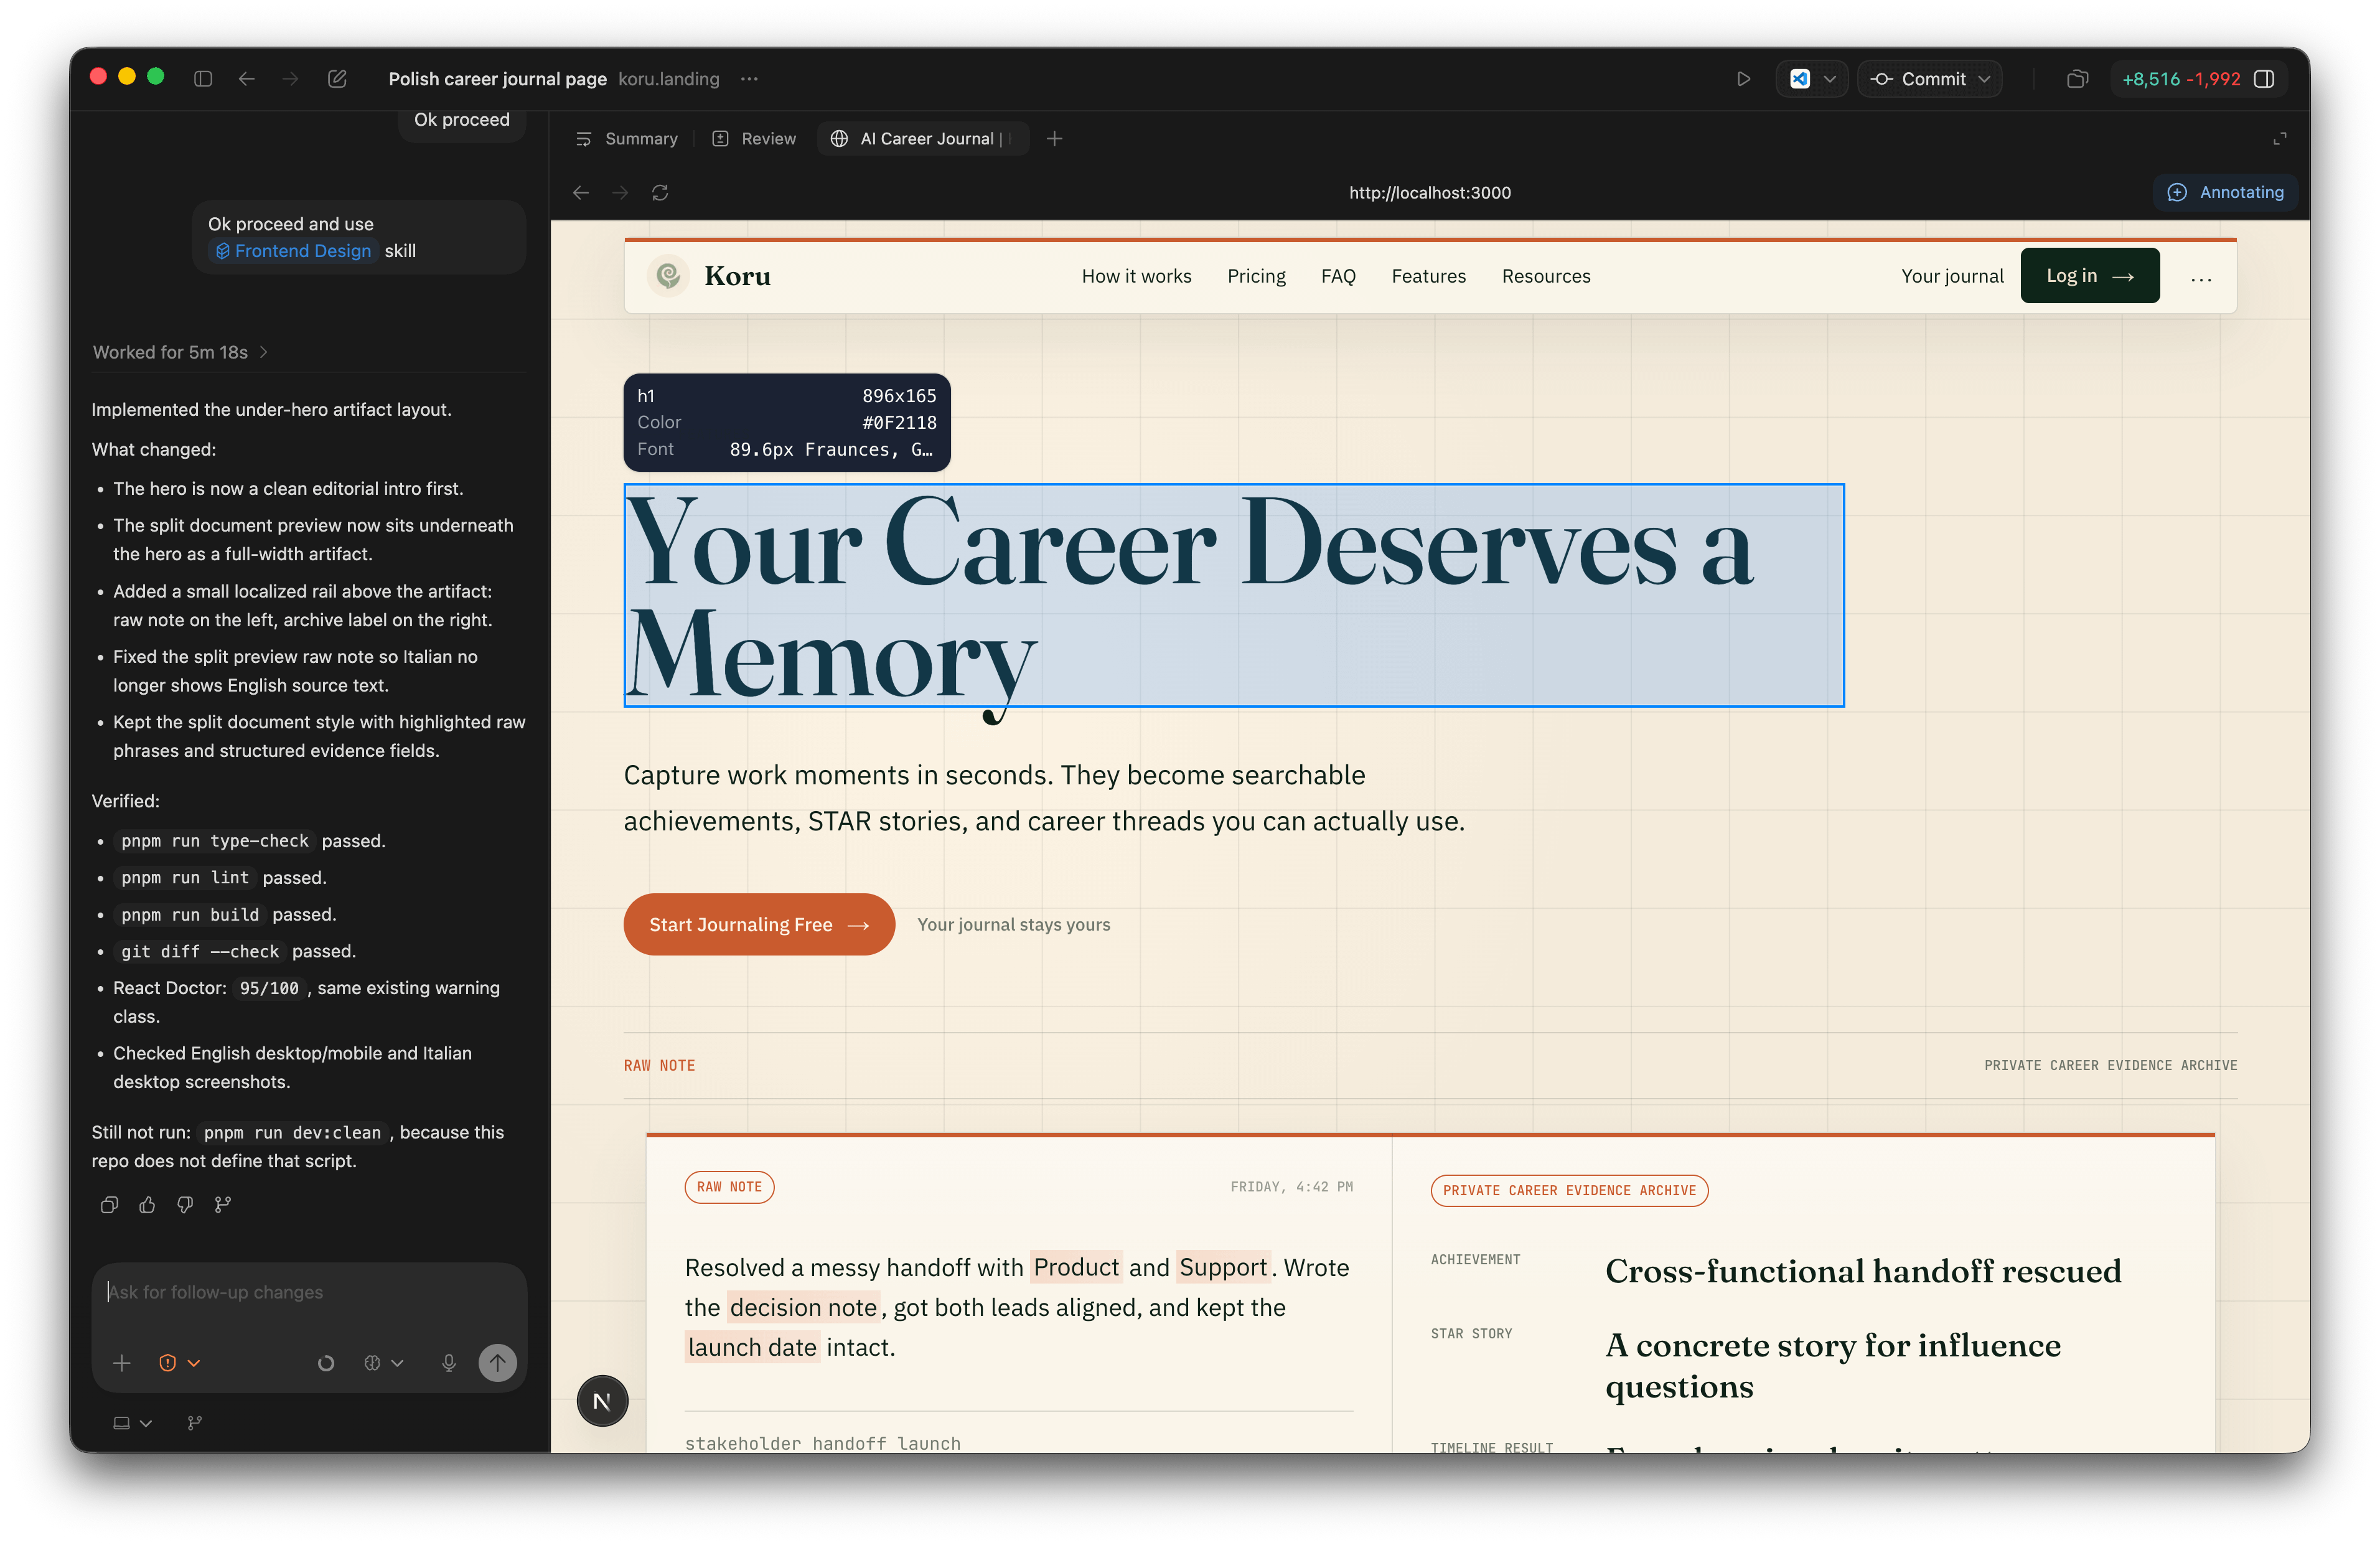The width and height of the screenshot is (2380, 1545).
Task: Give thumbs down to the response
Action: pos(185,1205)
